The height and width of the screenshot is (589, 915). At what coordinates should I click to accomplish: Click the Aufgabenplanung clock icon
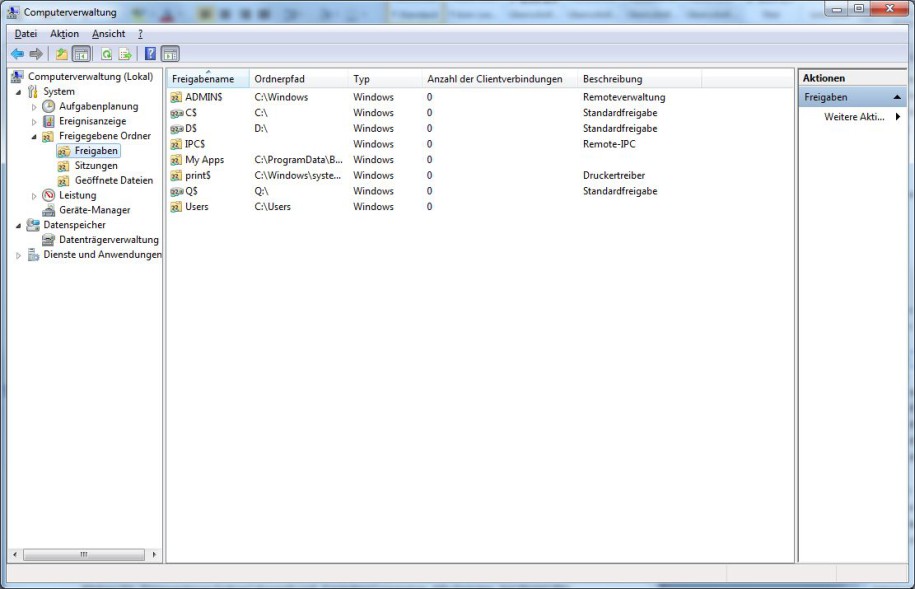point(49,106)
